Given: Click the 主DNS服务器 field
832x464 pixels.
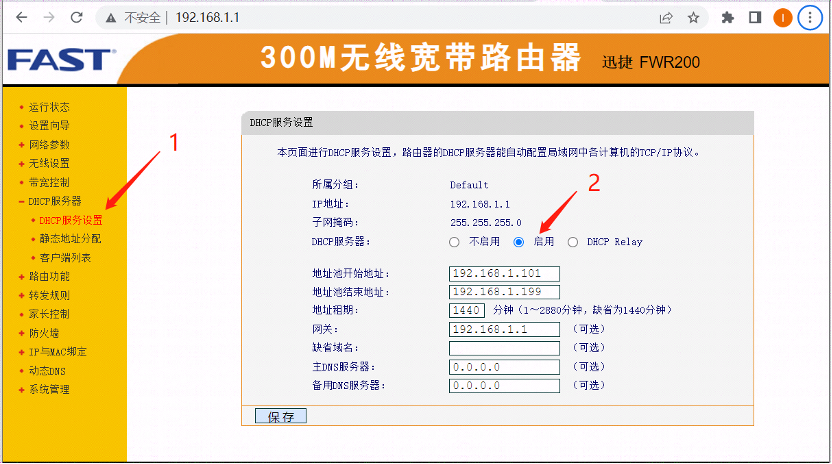Looking at the screenshot, I should point(504,367).
